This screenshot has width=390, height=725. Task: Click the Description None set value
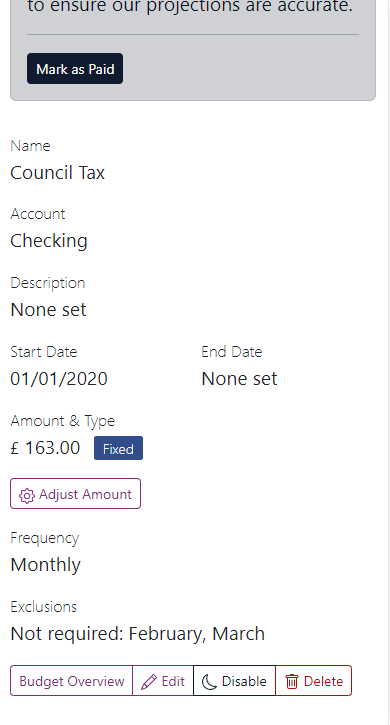coord(48,310)
